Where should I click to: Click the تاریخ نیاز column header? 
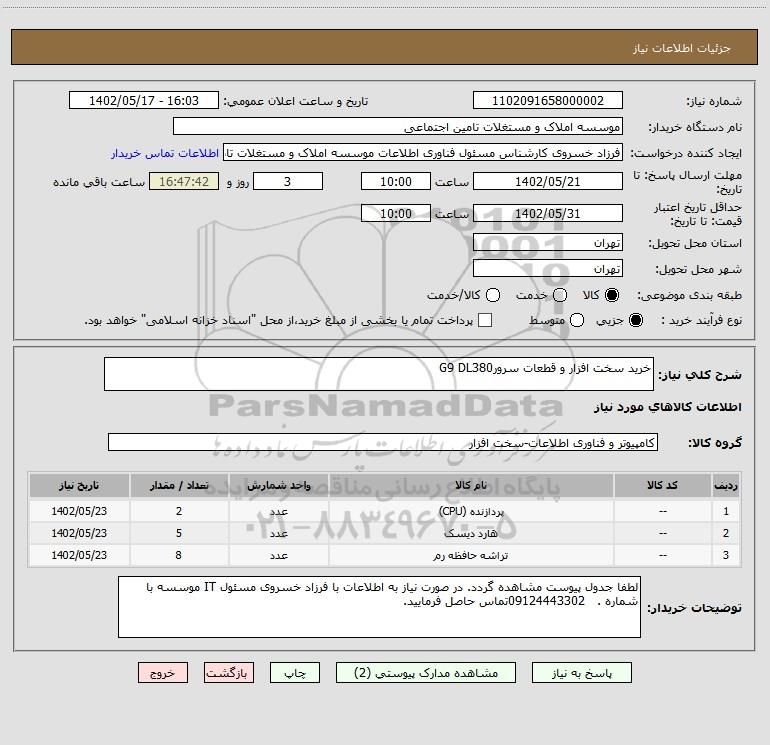point(79,485)
